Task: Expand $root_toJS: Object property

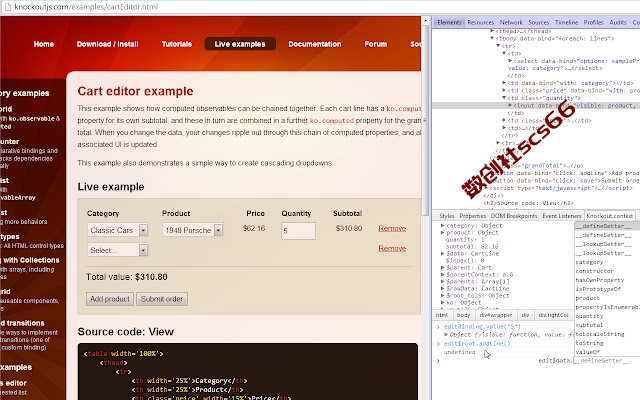Action: click(x=442, y=296)
